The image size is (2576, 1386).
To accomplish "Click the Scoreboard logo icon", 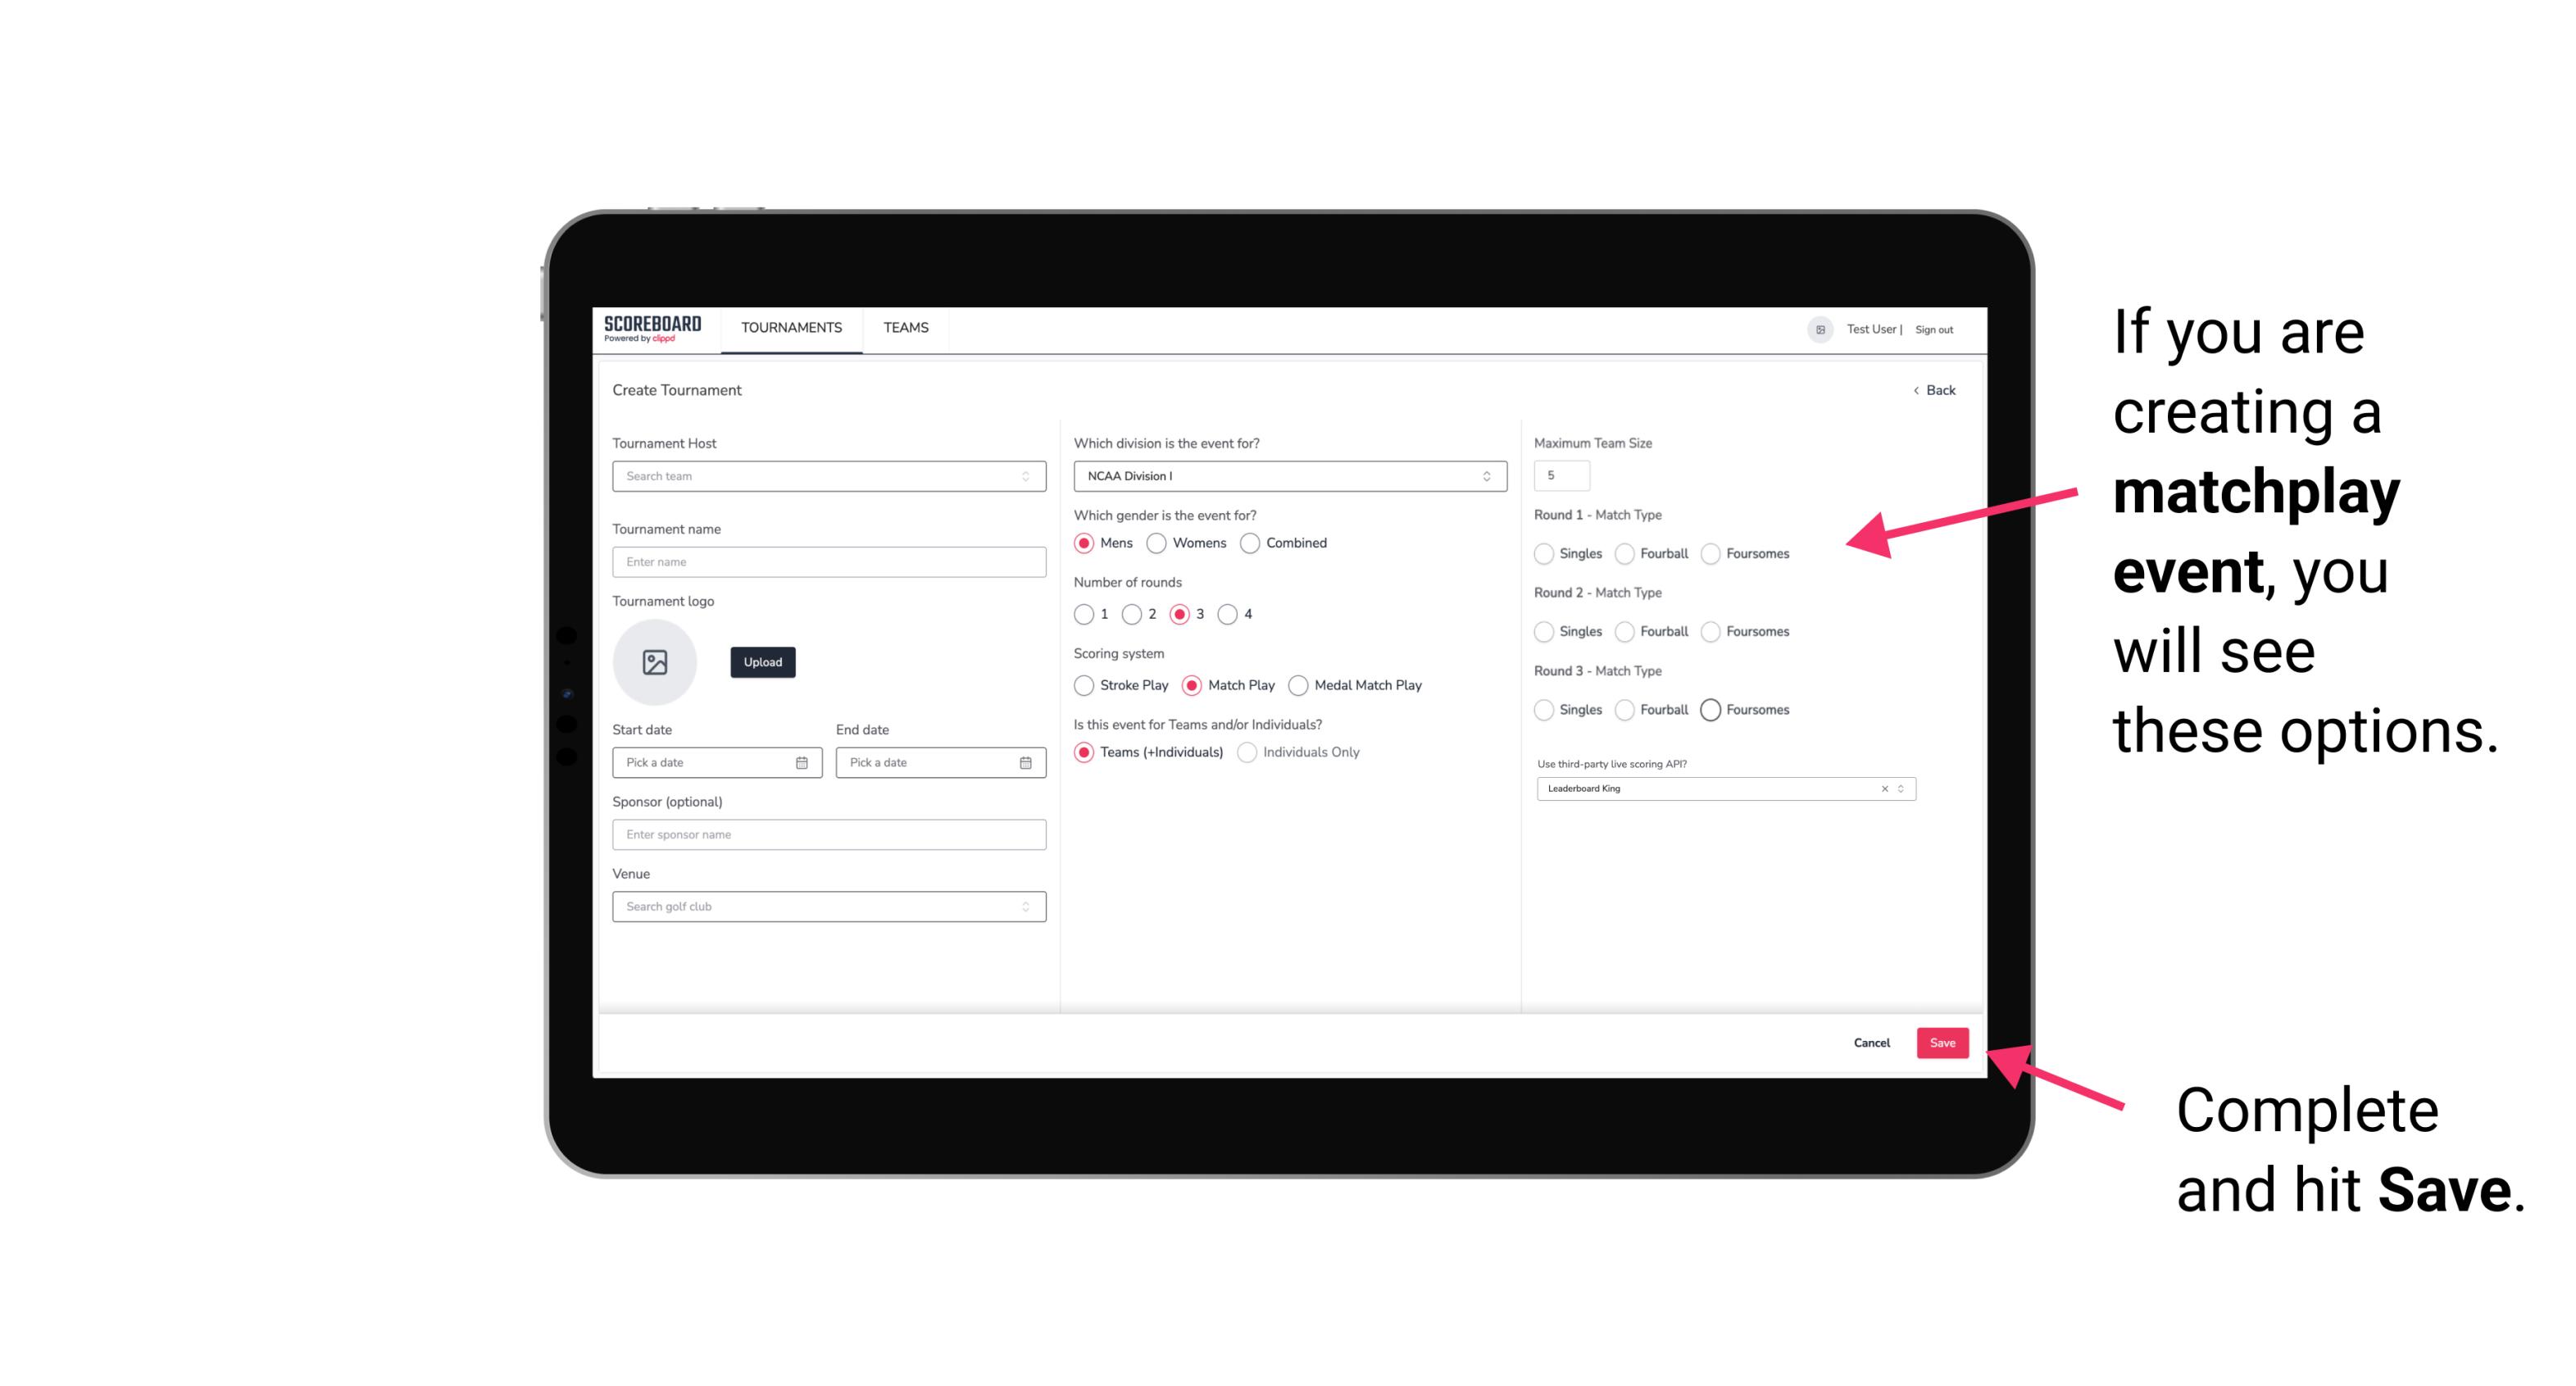I will [x=655, y=328].
